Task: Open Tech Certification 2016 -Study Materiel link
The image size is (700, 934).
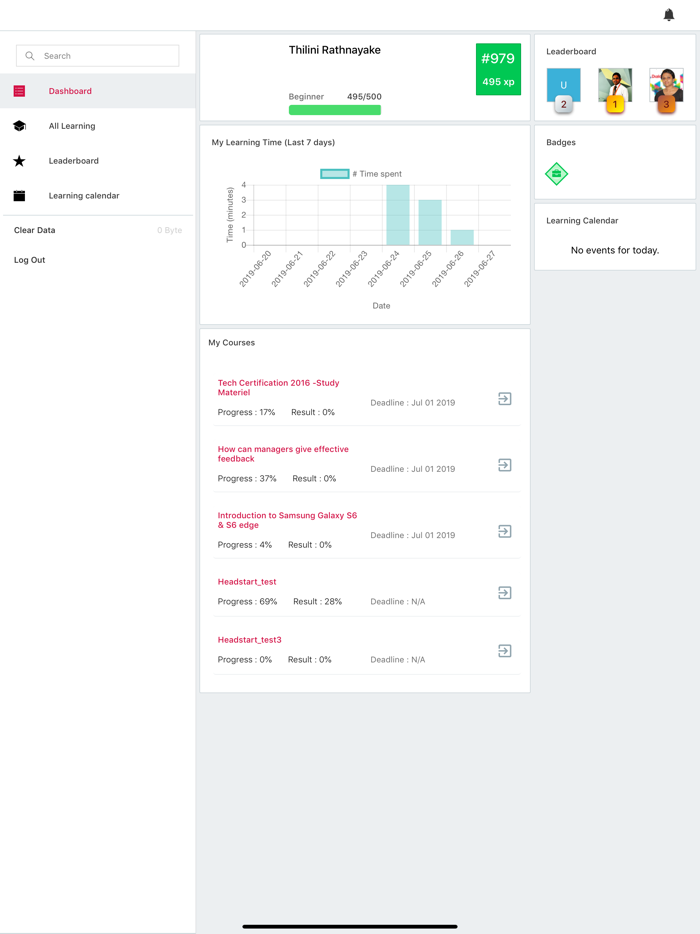Action: point(278,387)
